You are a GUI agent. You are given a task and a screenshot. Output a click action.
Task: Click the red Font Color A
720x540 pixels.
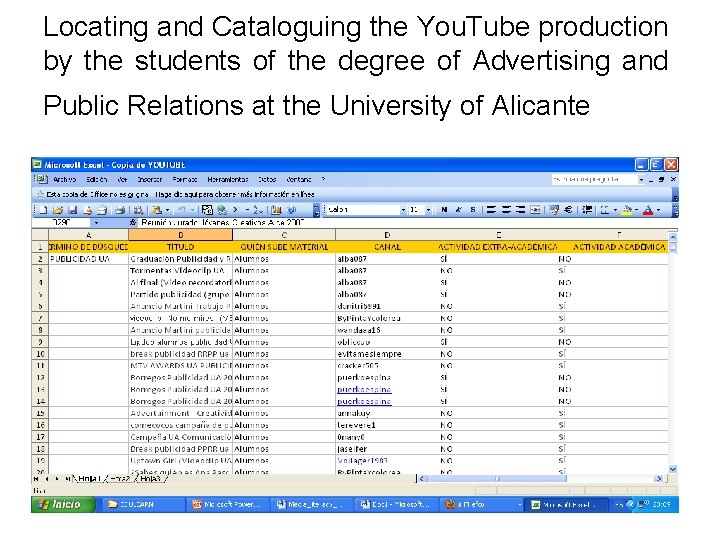pyautogui.click(x=648, y=210)
